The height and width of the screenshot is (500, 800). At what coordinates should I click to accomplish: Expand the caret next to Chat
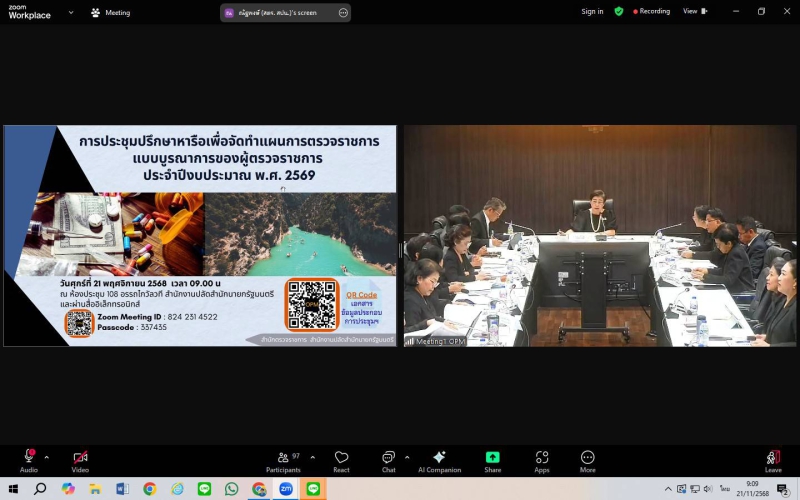coord(406,457)
